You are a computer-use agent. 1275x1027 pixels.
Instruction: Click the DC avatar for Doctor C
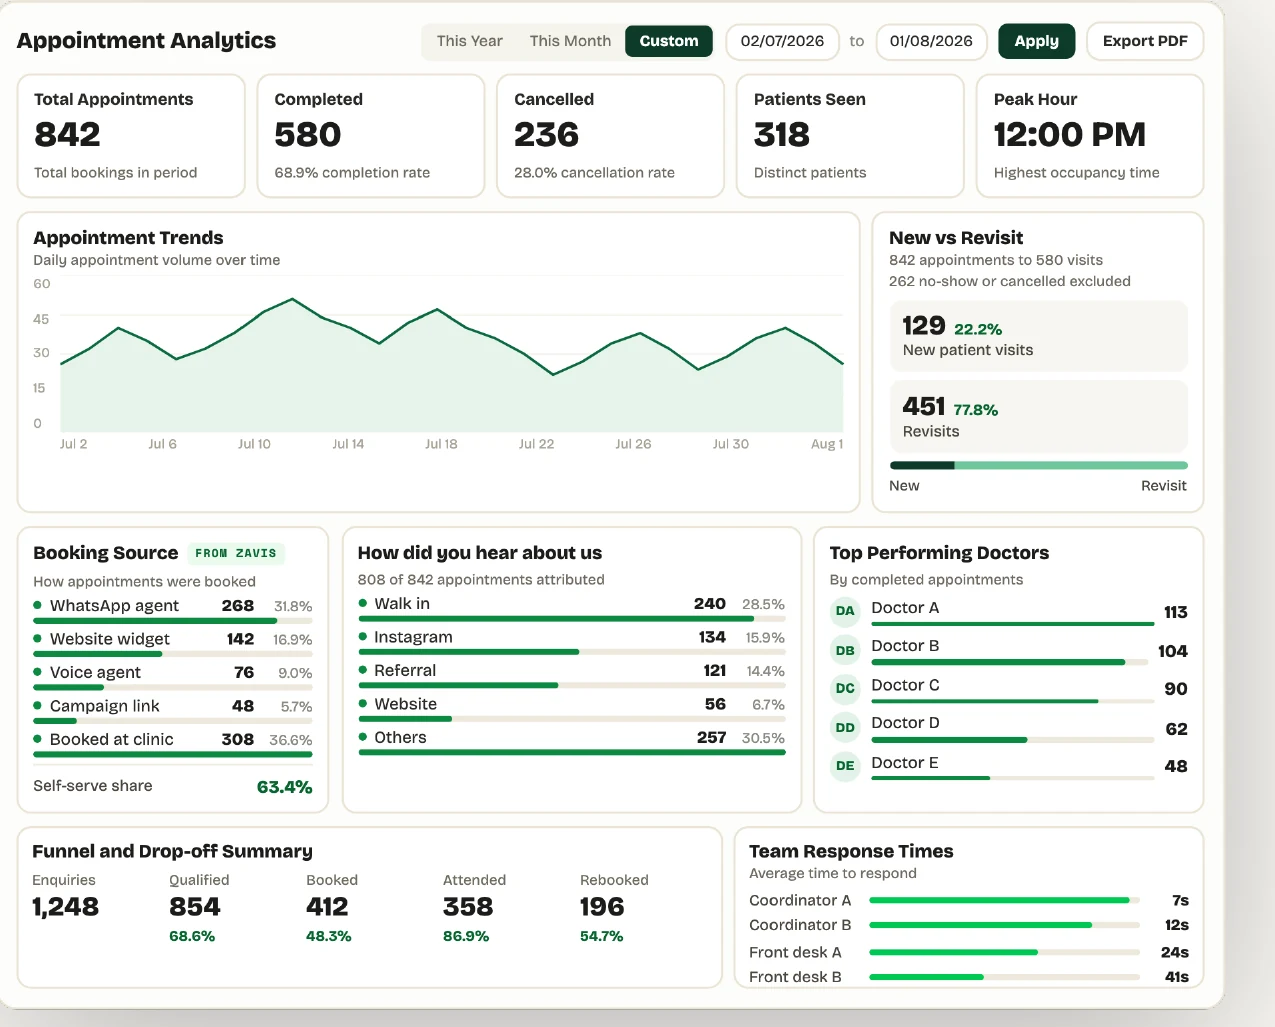click(x=845, y=688)
